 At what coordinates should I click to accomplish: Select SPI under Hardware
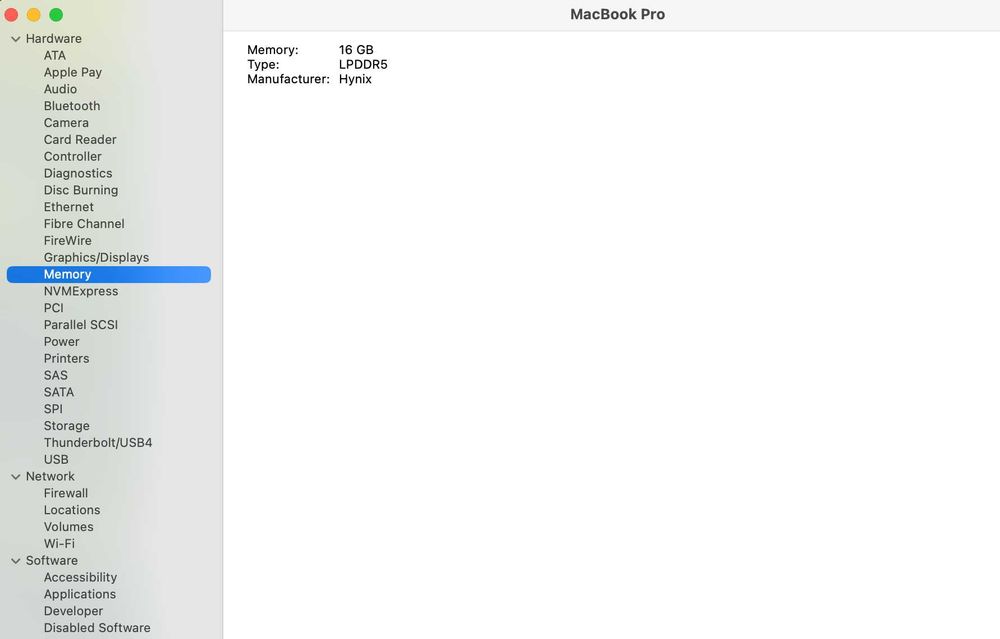[53, 409]
